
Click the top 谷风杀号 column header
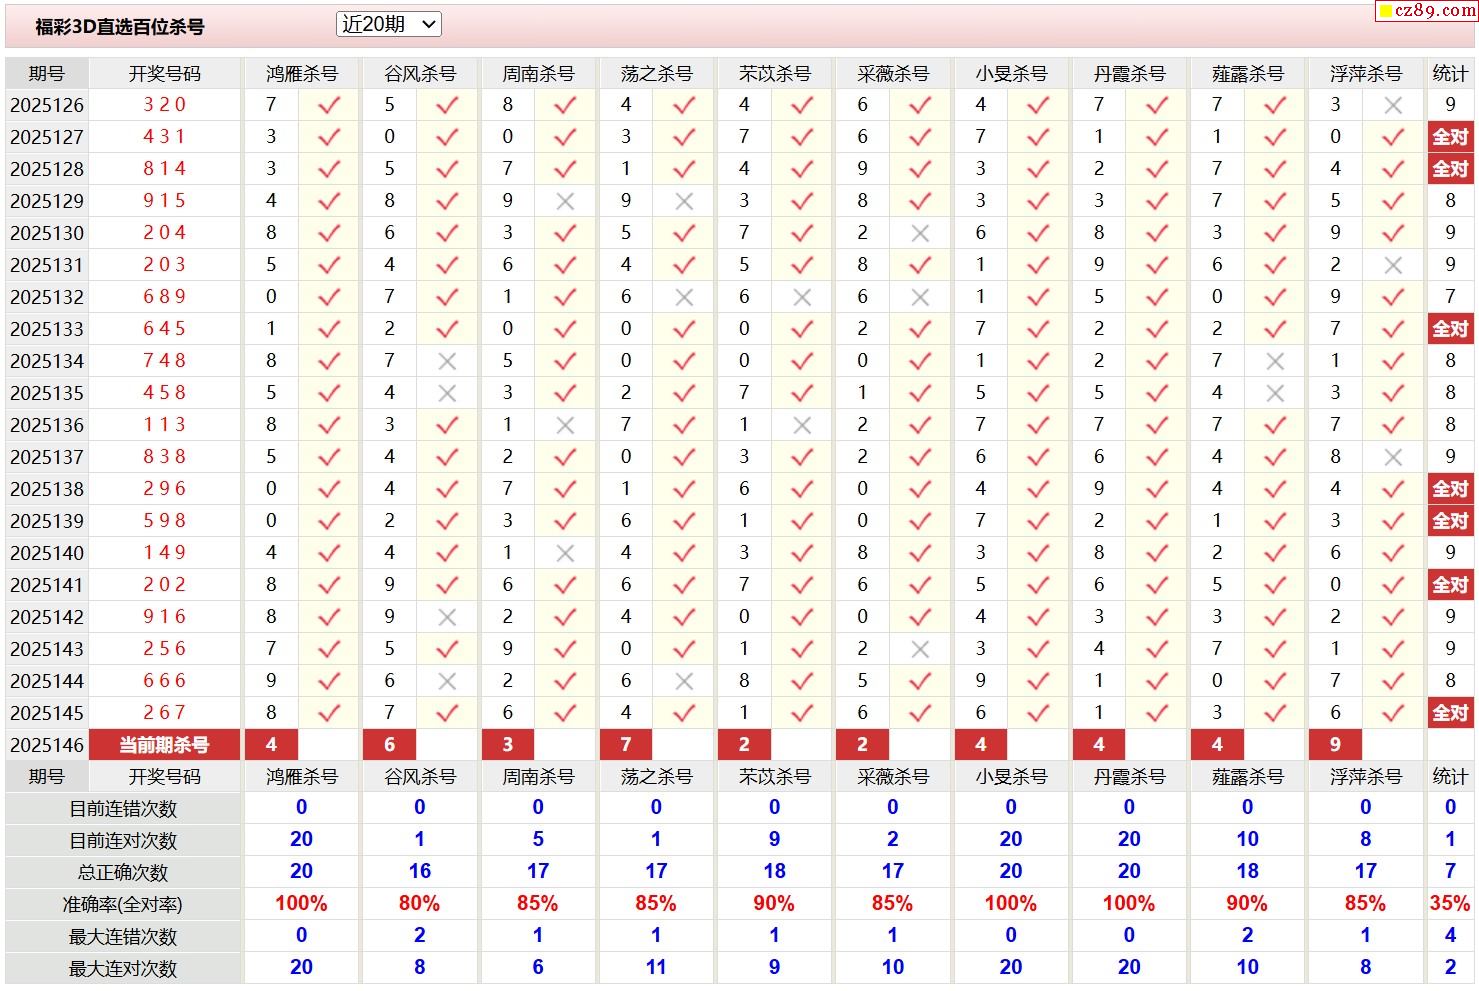tap(420, 74)
